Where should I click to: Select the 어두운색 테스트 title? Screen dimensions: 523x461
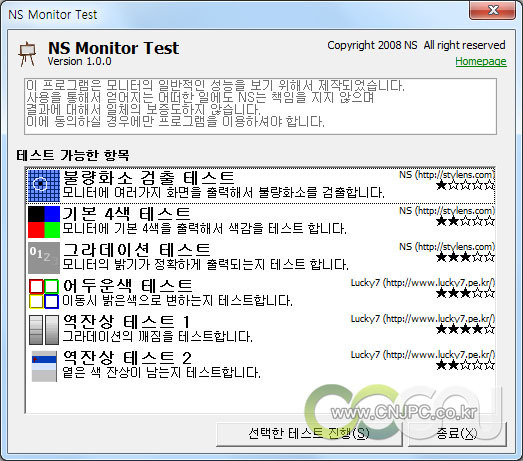pos(128,286)
